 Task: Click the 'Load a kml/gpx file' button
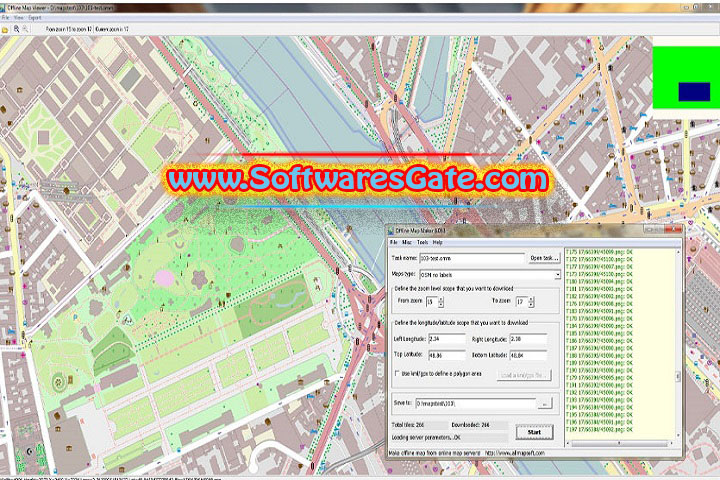pyautogui.click(x=523, y=375)
